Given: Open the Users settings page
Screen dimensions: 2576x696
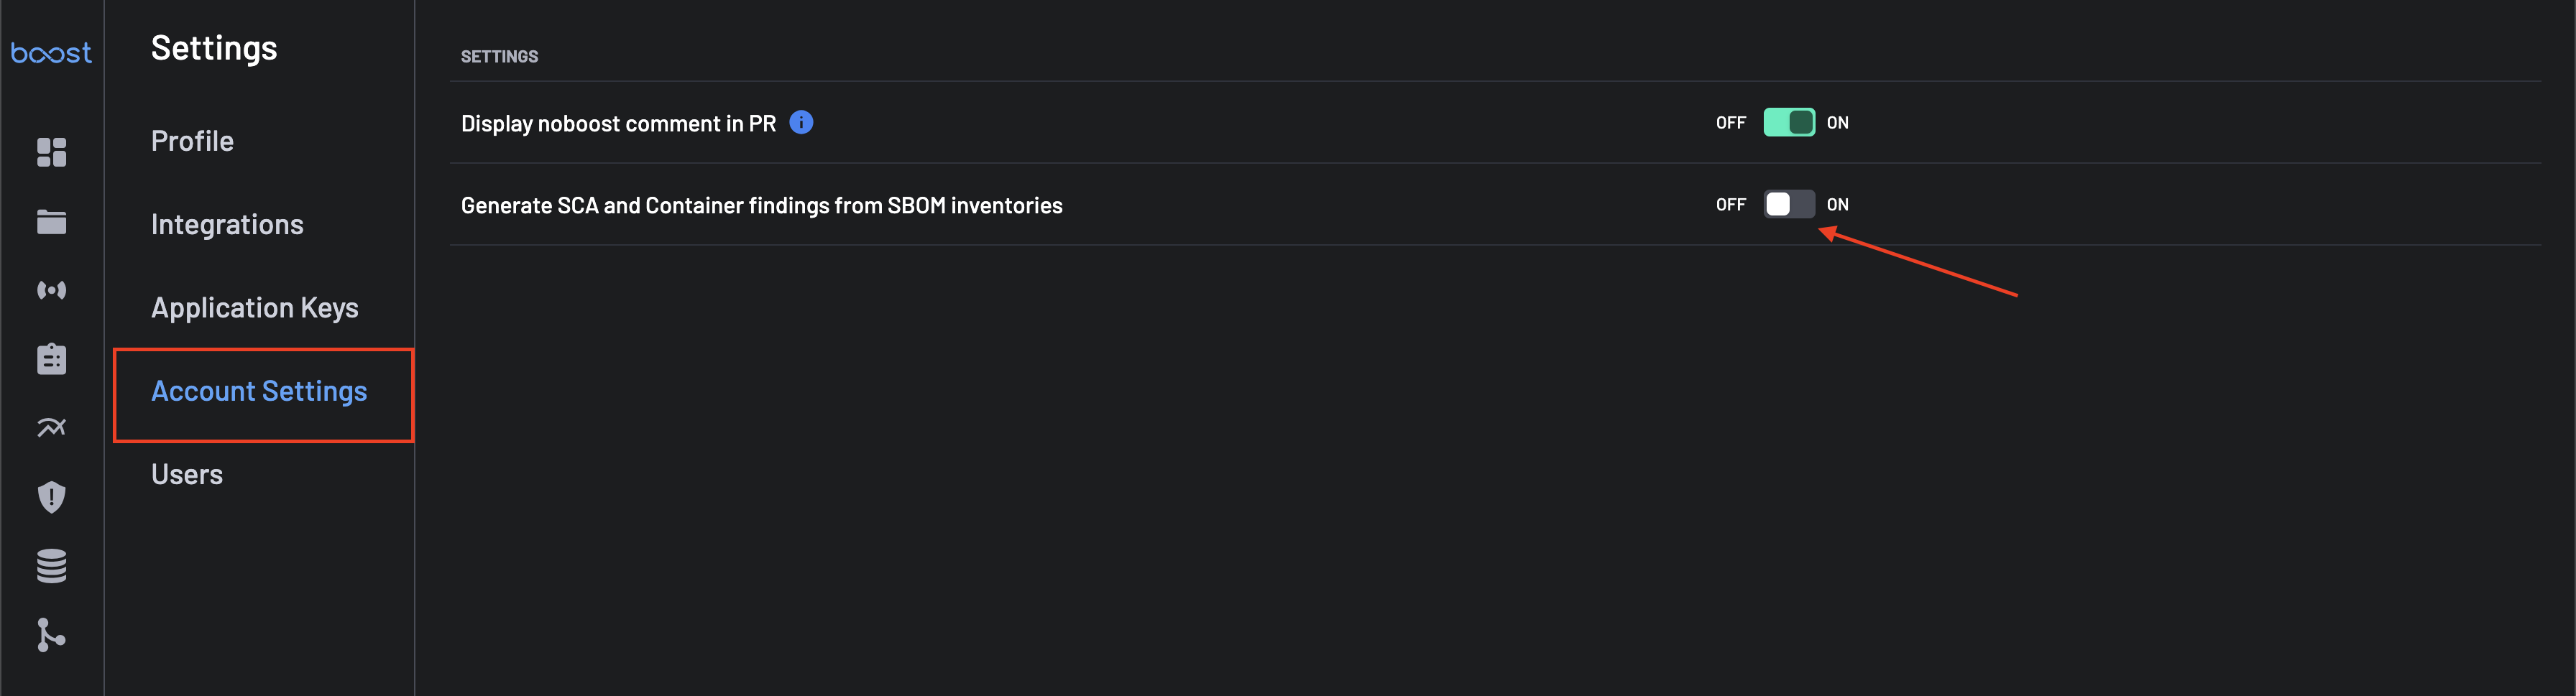Looking at the screenshot, I should tap(187, 474).
